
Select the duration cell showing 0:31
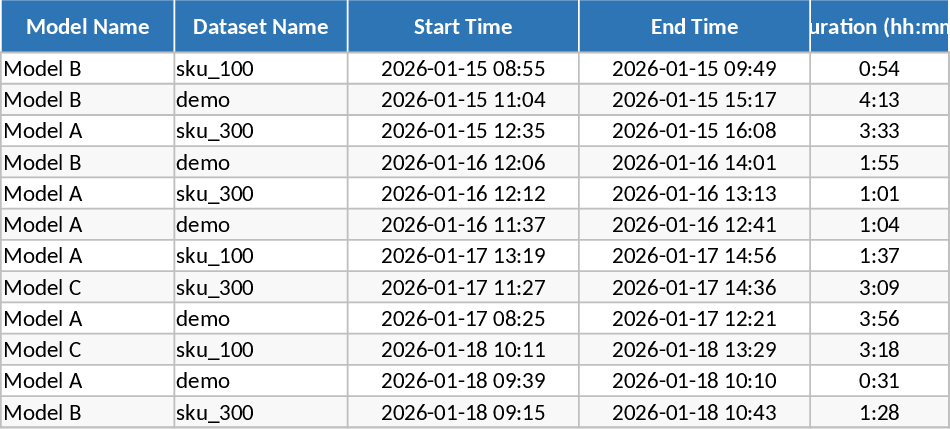[x=879, y=381]
